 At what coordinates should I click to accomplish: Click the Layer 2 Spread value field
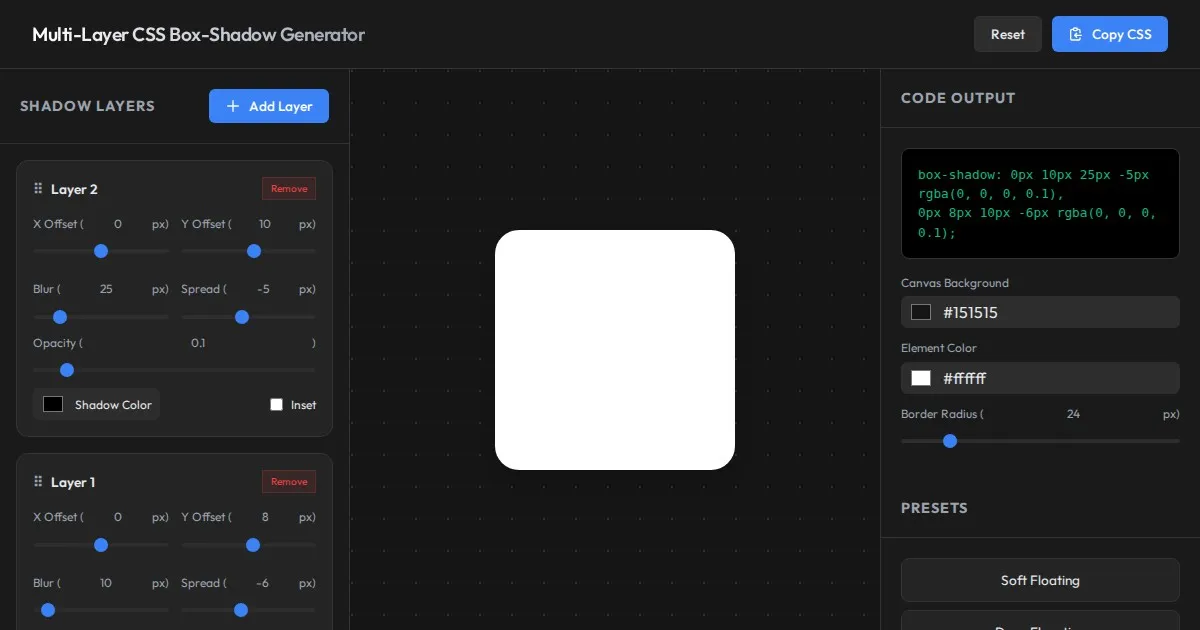[263, 289]
